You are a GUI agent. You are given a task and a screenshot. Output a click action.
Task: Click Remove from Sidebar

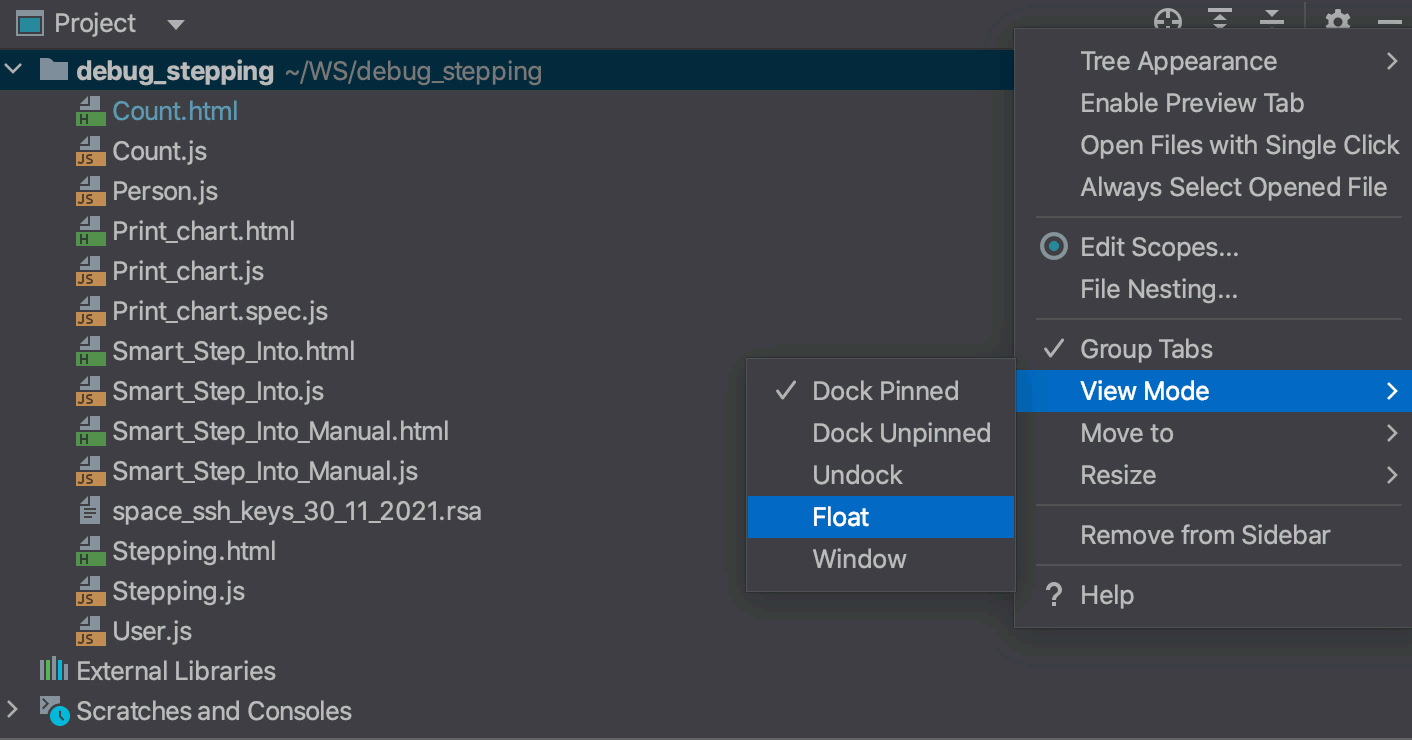pyautogui.click(x=1205, y=535)
